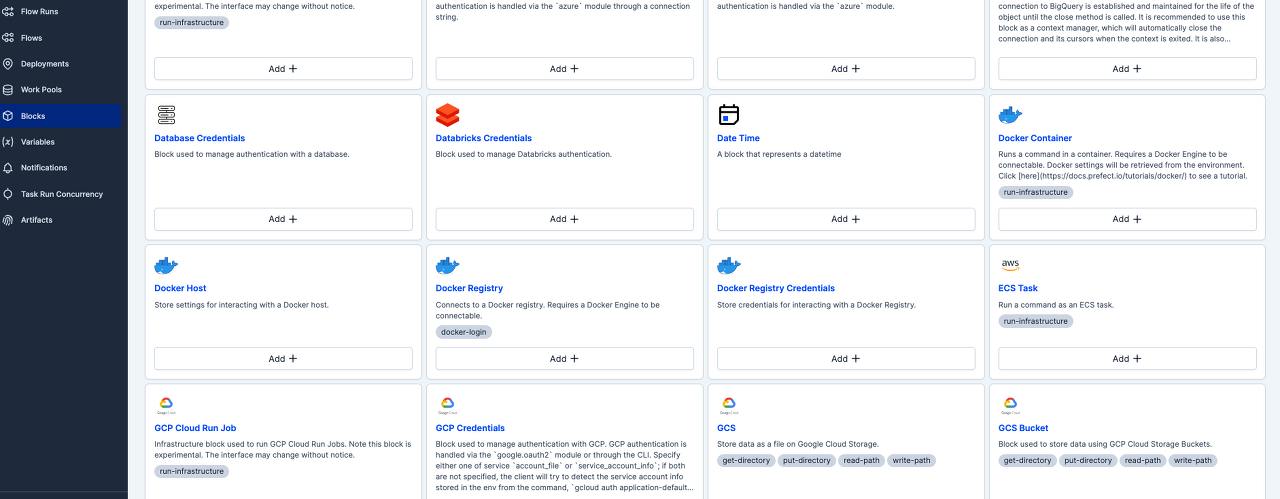Open the Date Time title link
This screenshot has height=499, width=1280.
[x=737, y=138]
